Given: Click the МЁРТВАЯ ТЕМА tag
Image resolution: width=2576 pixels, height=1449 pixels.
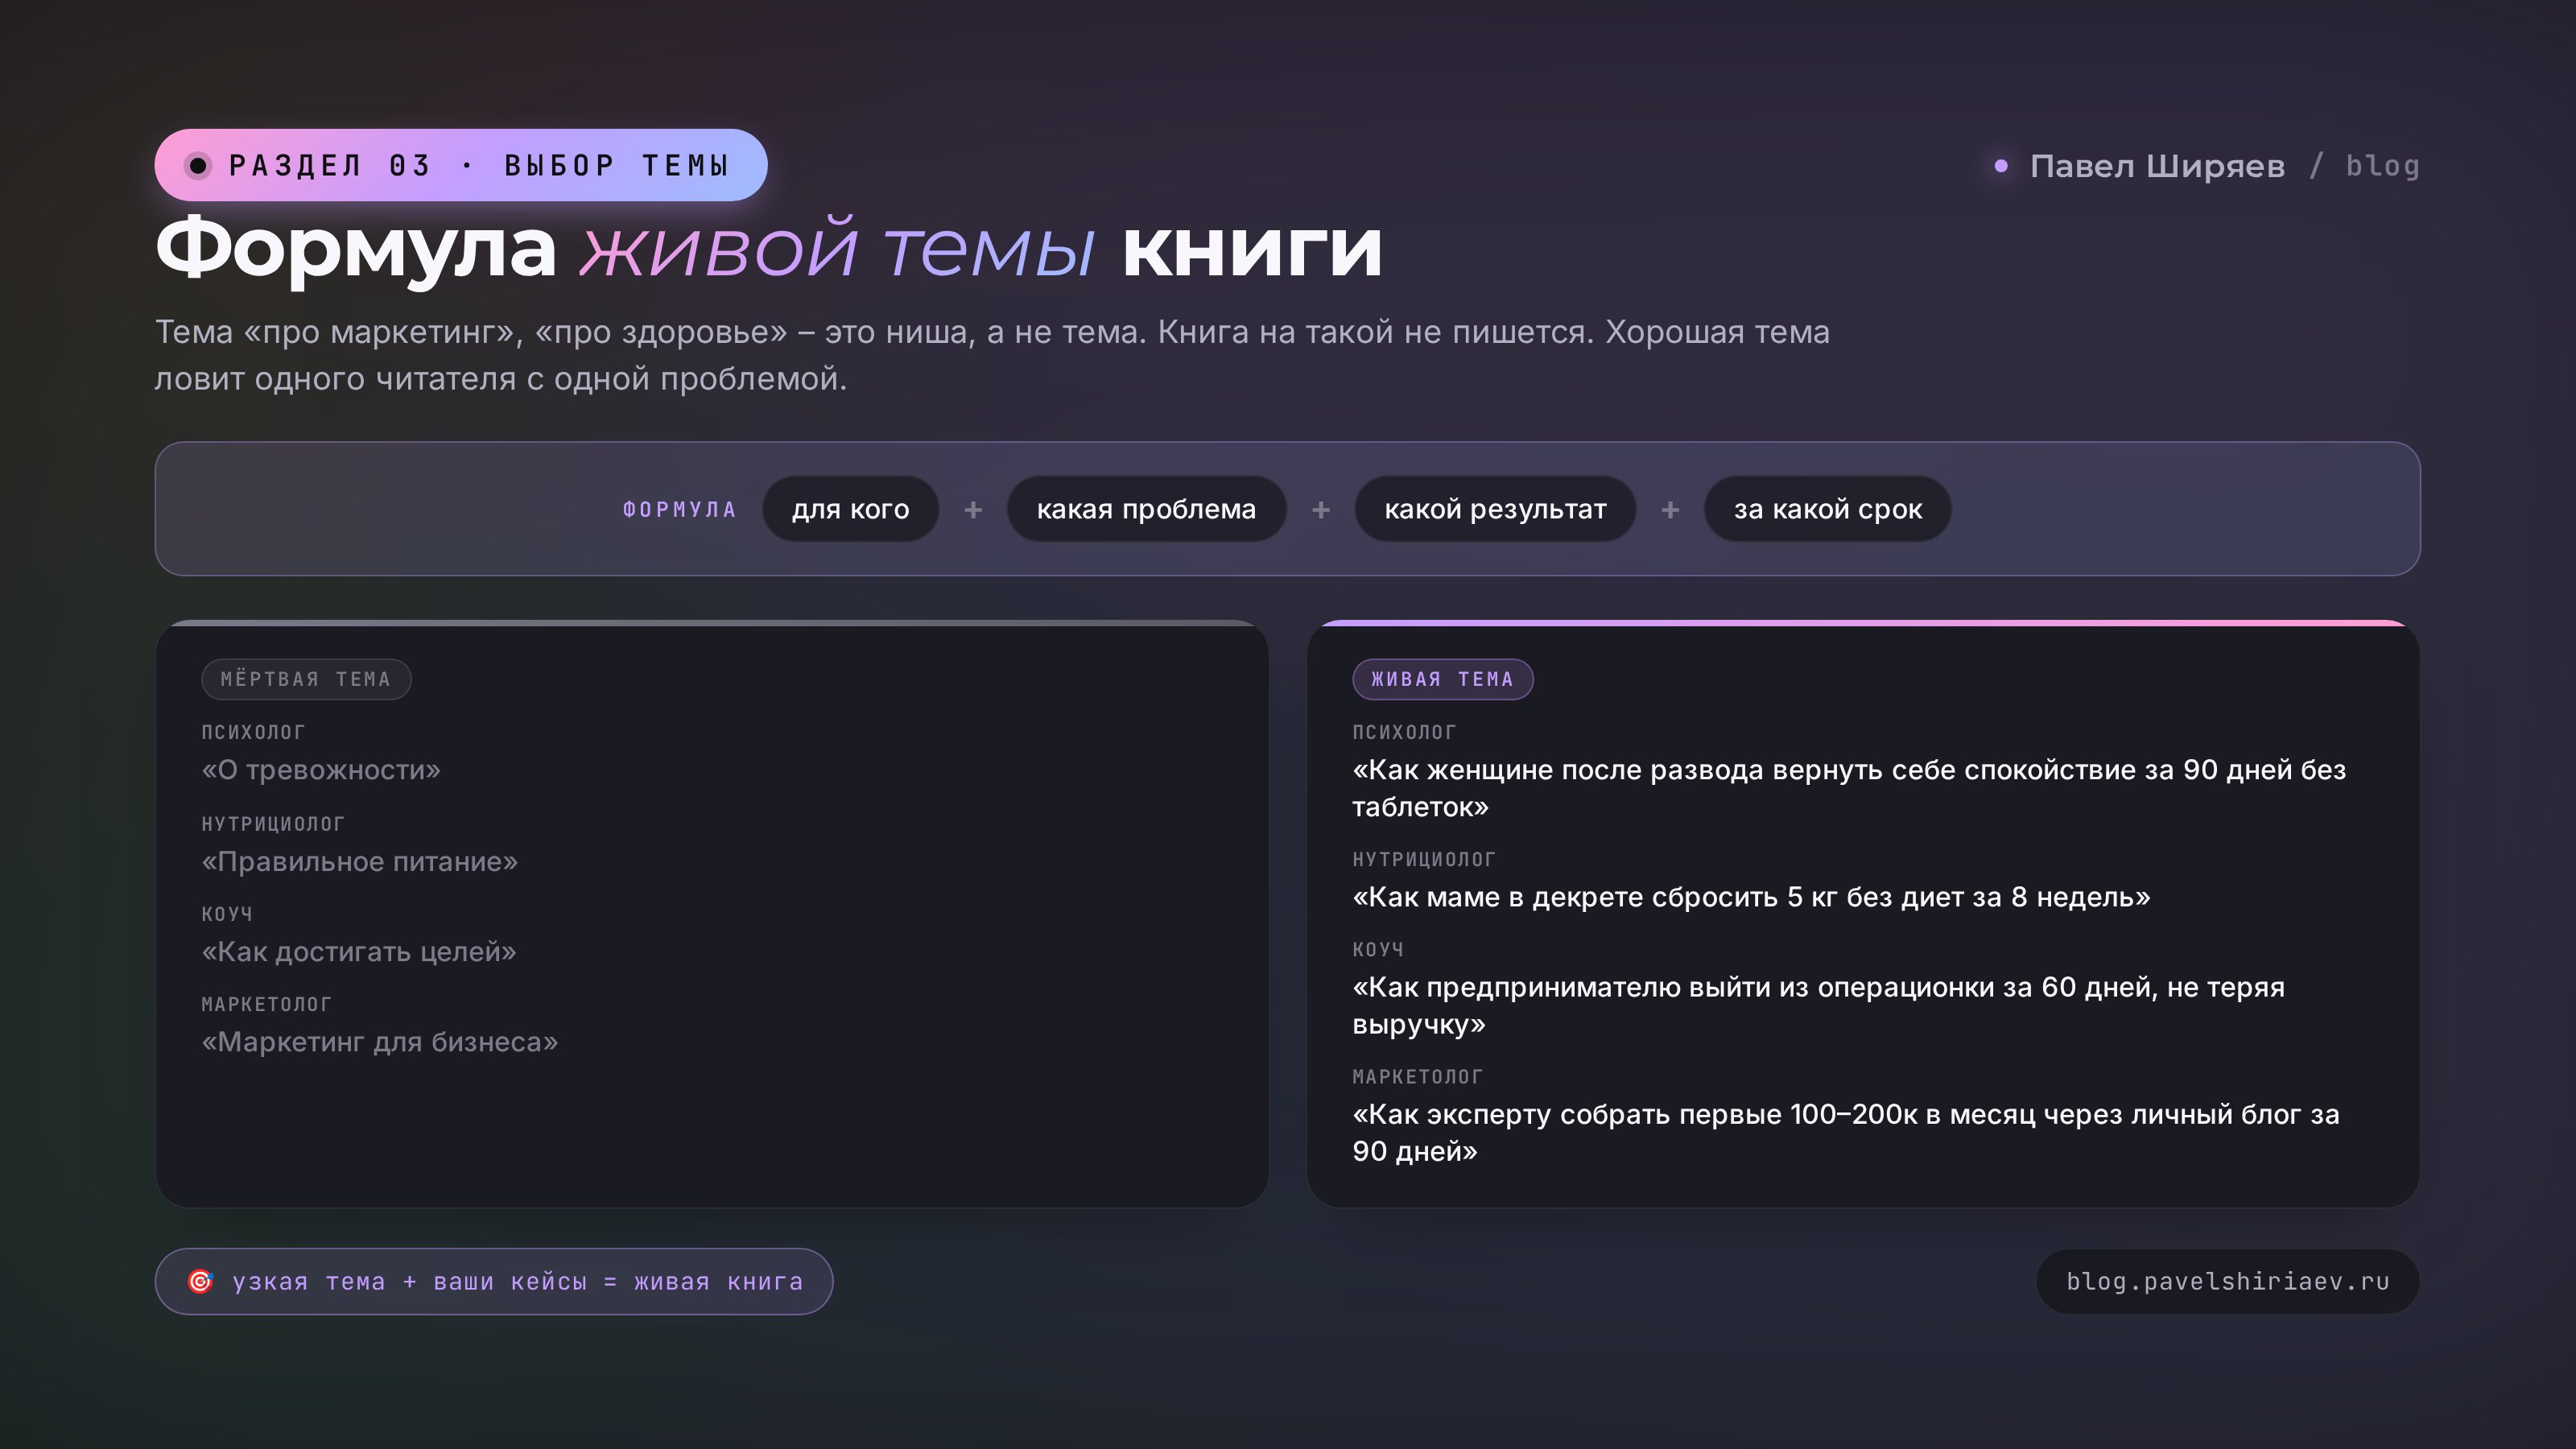Looking at the screenshot, I should pyautogui.click(x=306, y=679).
